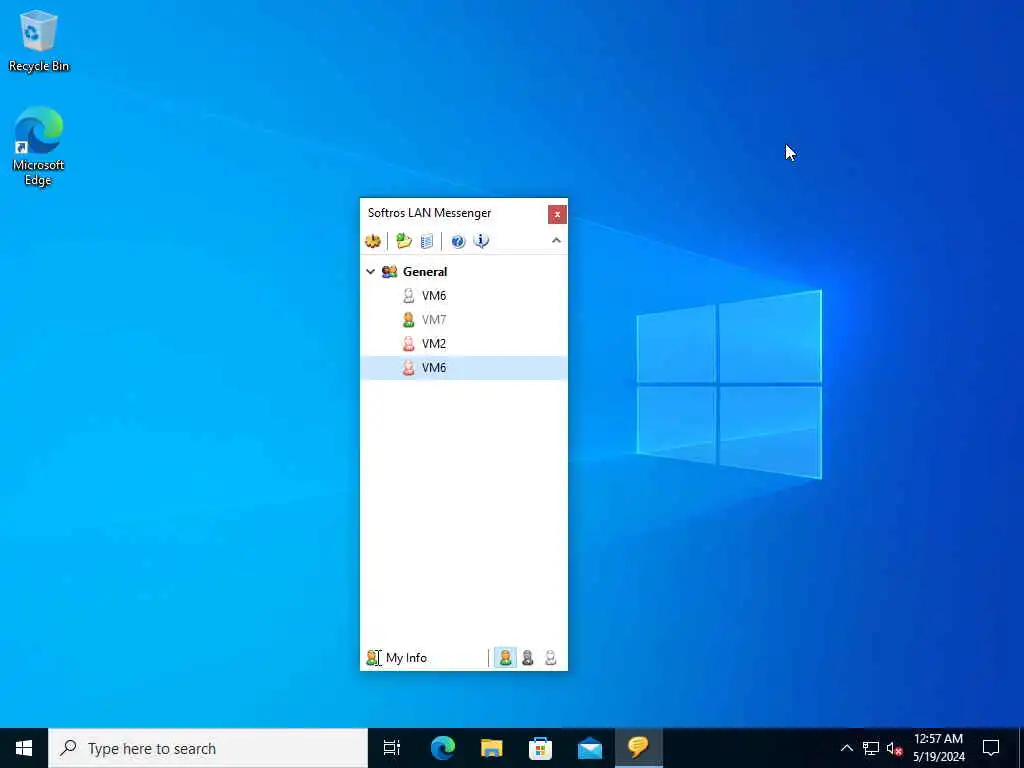
Task: Show hidden system tray icons
Action: coord(846,748)
